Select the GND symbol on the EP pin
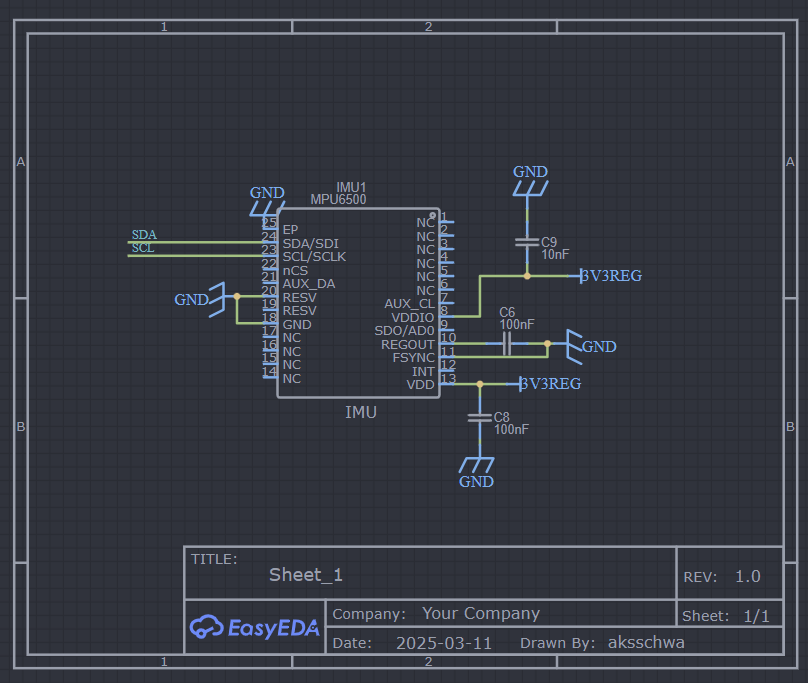This screenshot has height=683, width=808. pos(267,201)
